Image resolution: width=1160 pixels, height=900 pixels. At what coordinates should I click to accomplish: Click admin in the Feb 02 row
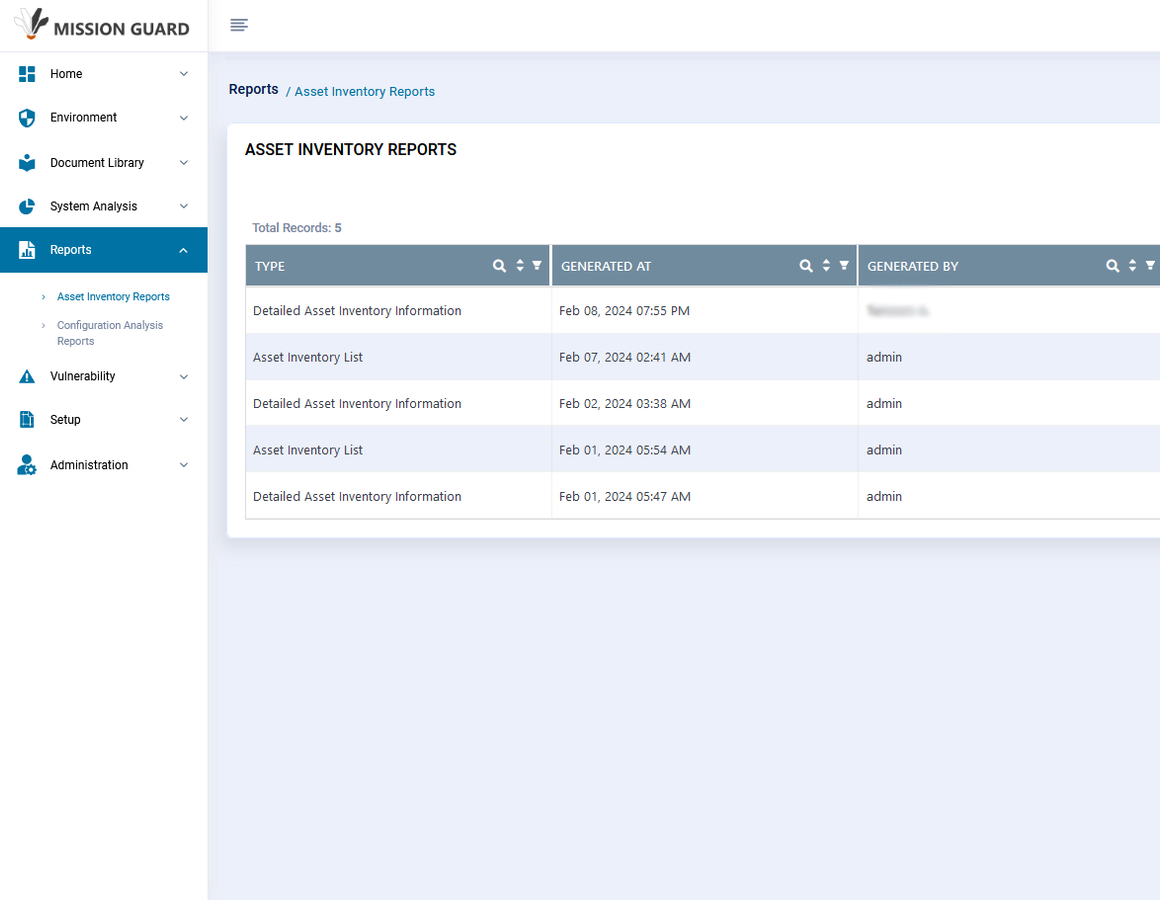click(x=884, y=404)
